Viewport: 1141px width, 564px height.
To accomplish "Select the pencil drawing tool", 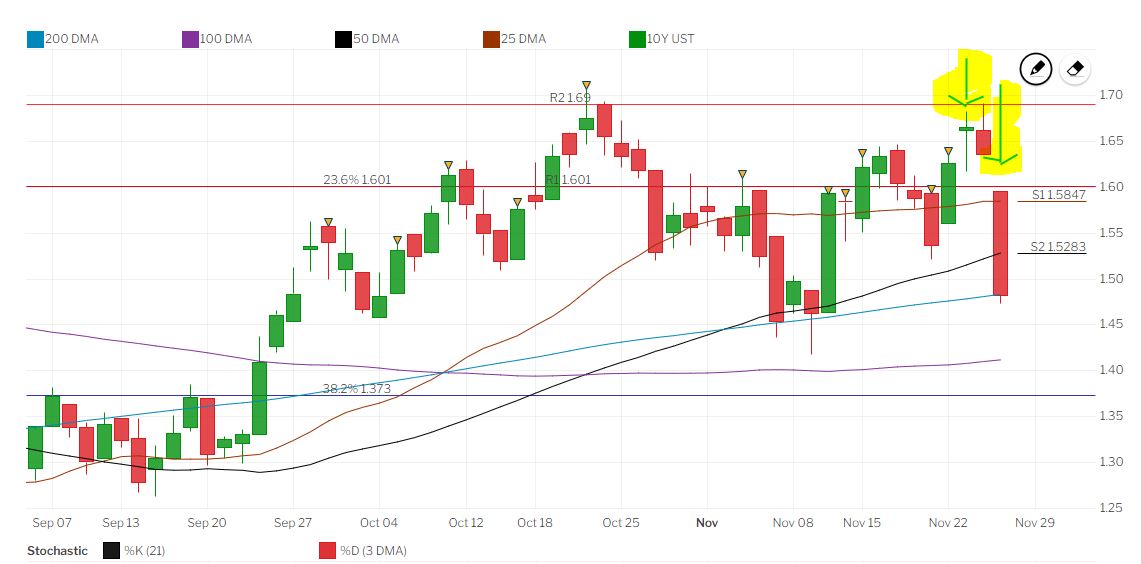I will point(1036,70).
